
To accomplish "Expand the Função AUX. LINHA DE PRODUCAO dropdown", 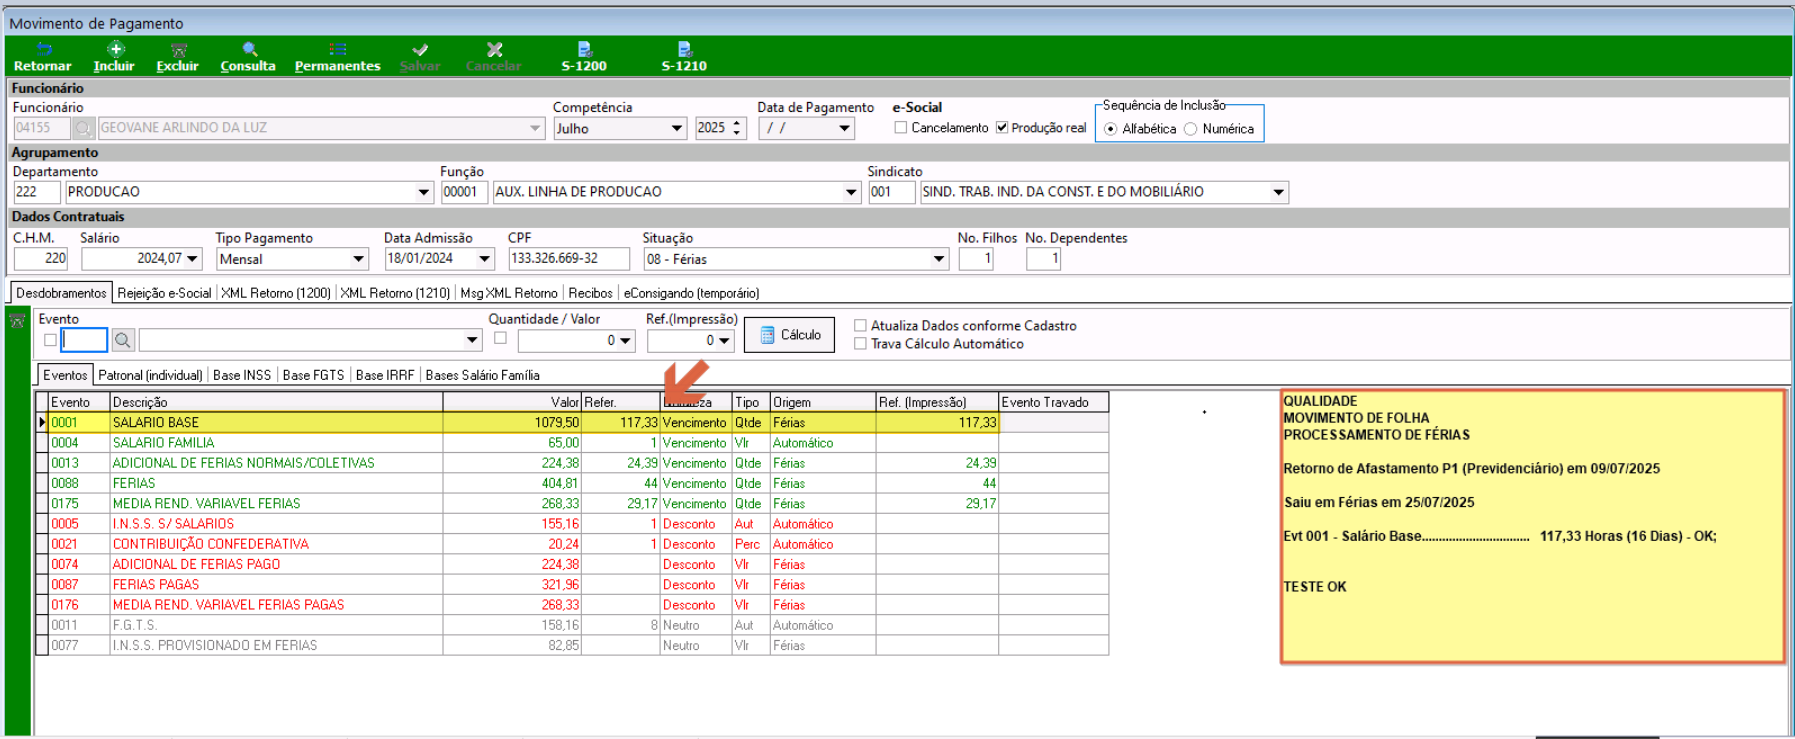I will [852, 192].
